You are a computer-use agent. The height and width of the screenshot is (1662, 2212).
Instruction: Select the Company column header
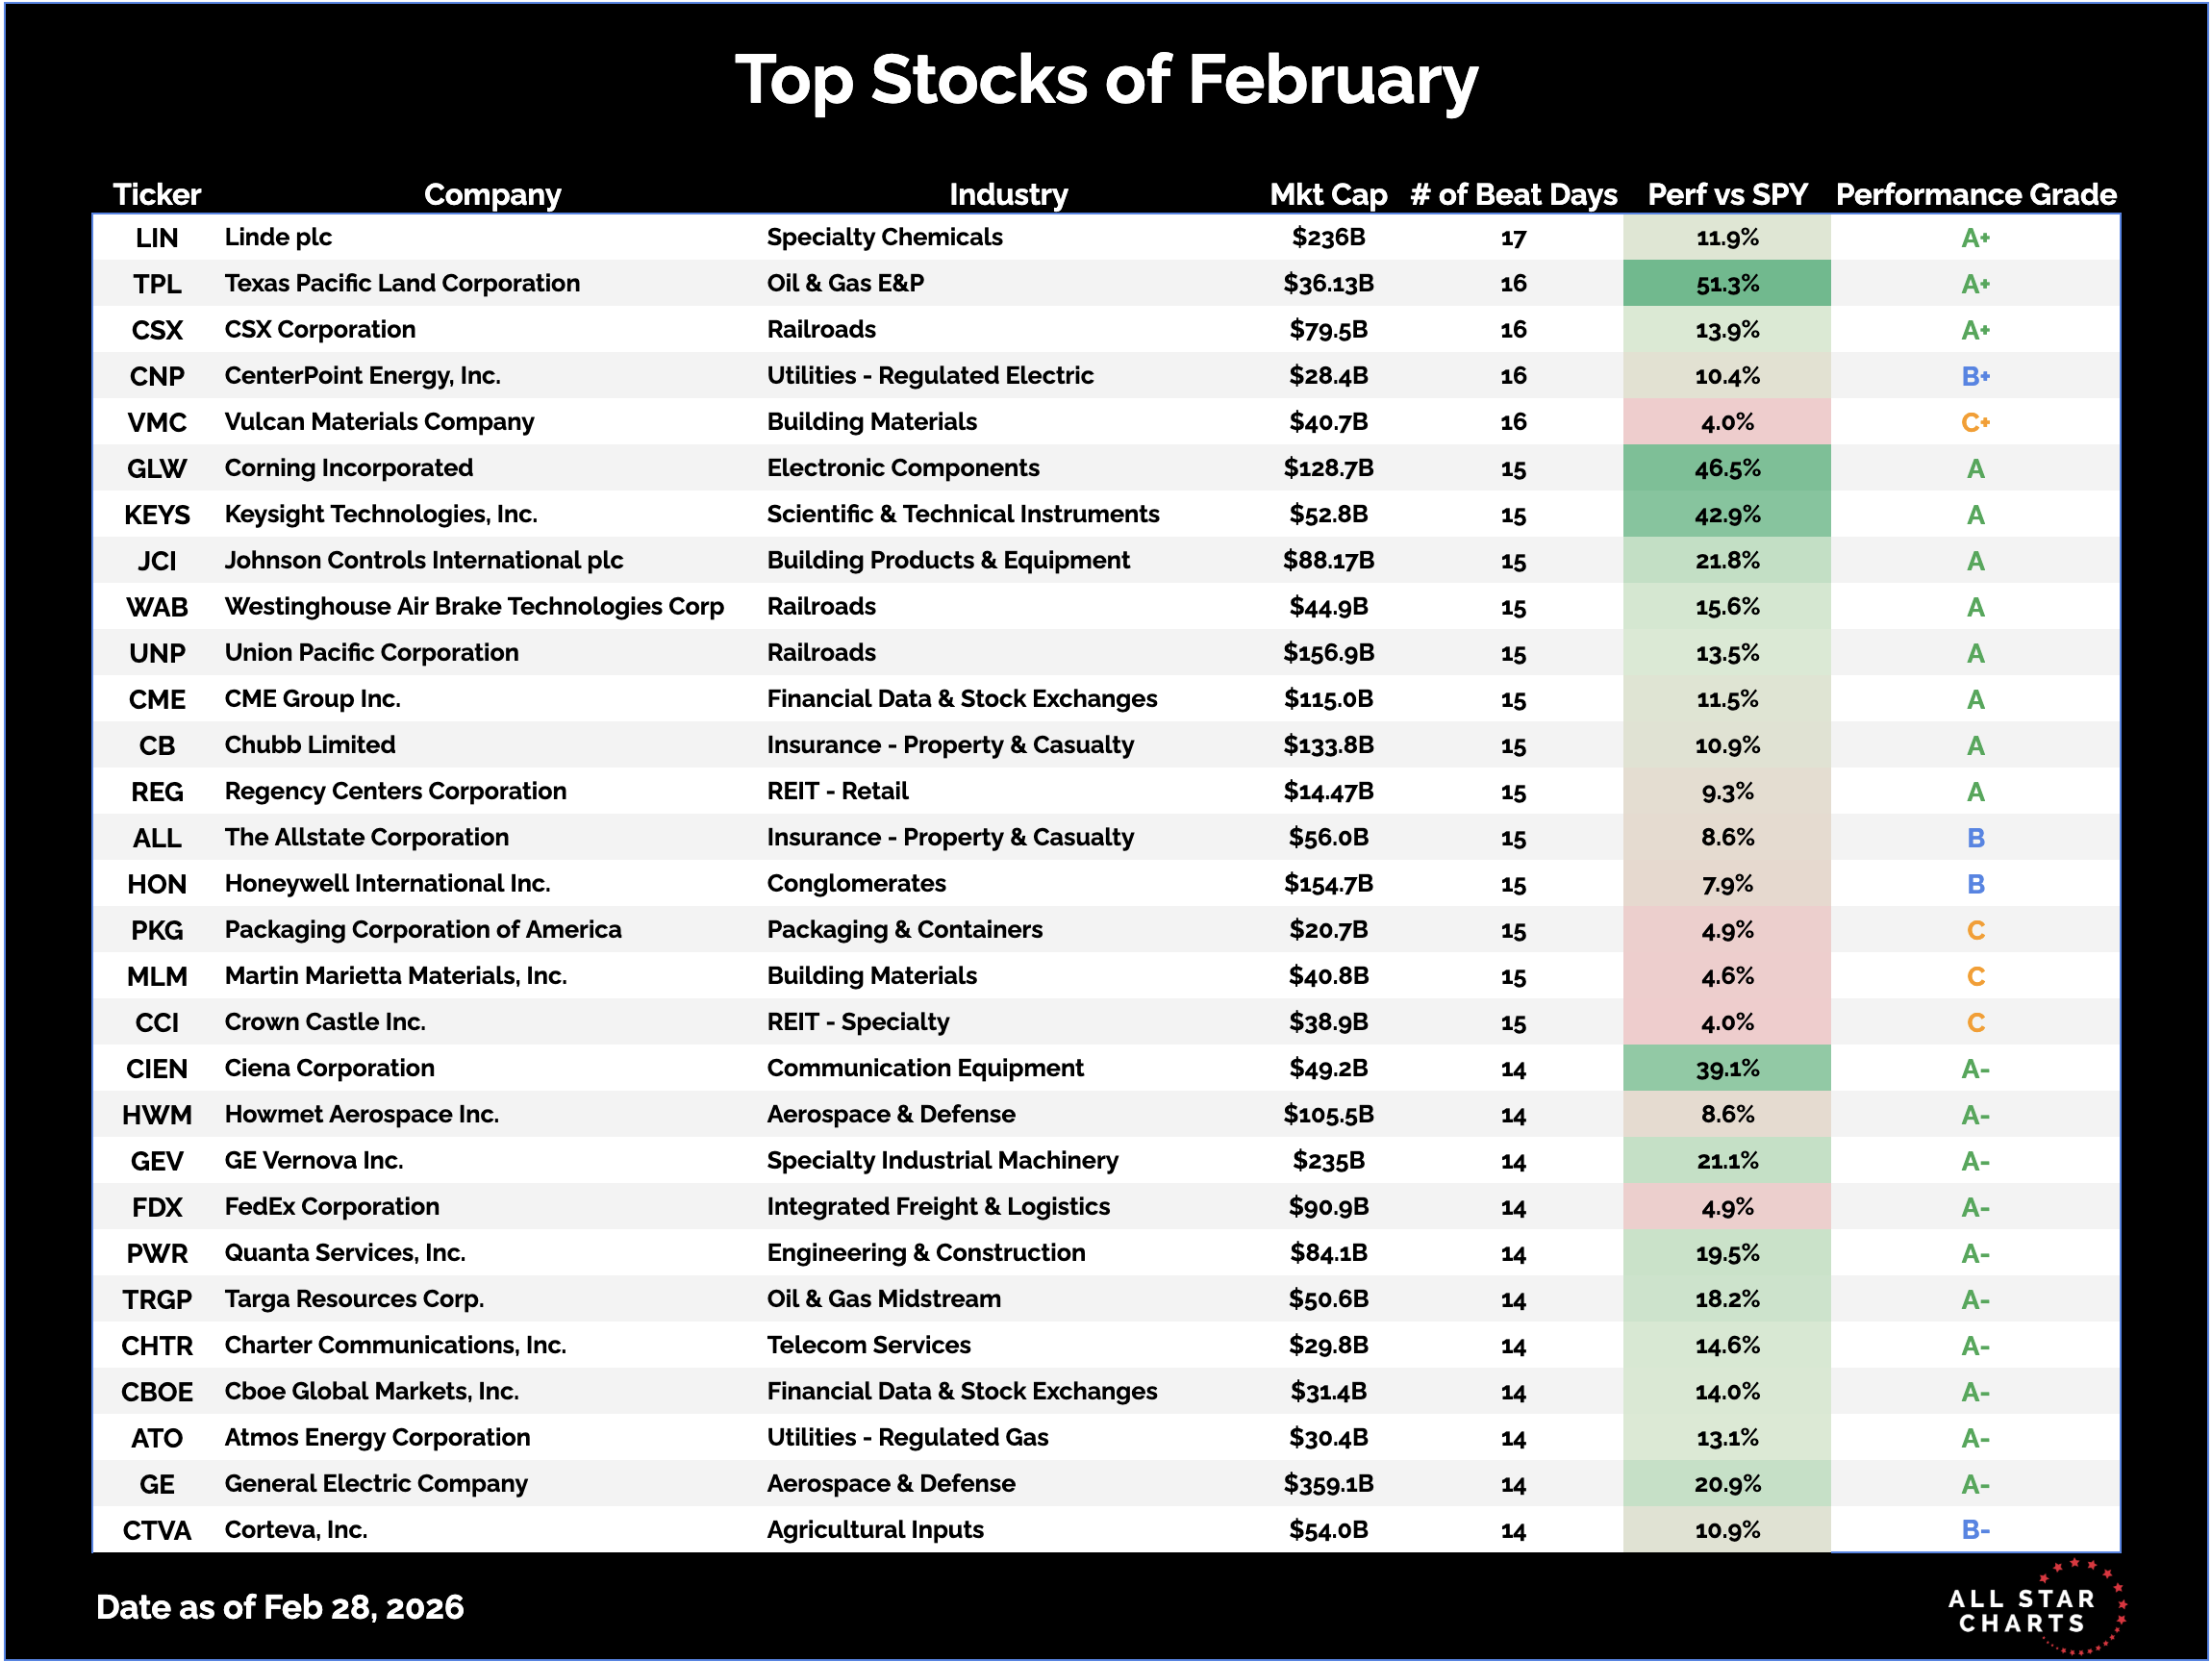click(x=492, y=194)
